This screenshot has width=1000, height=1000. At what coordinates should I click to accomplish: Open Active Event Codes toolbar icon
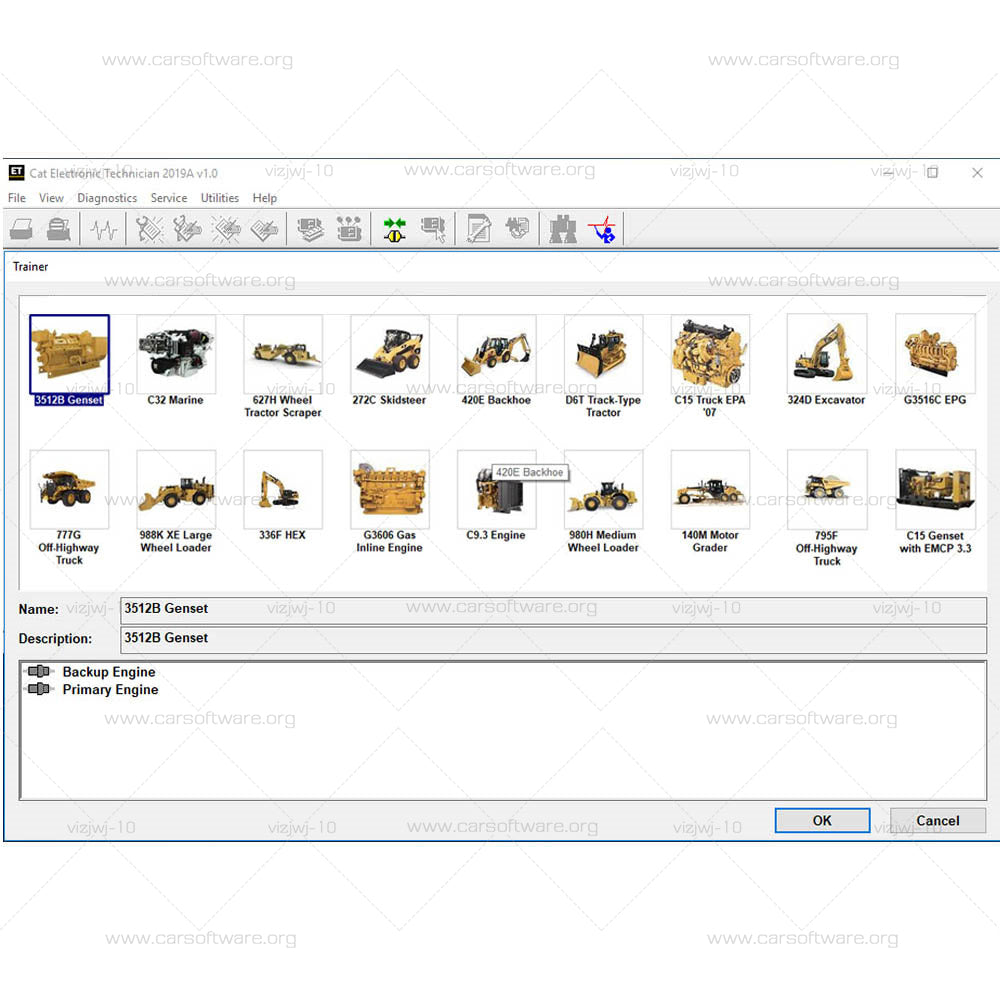pos(226,229)
